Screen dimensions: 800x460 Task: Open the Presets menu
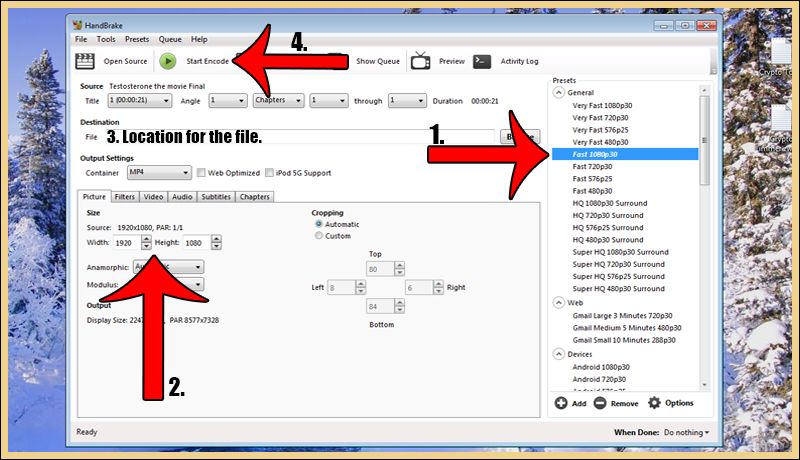coord(137,39)
